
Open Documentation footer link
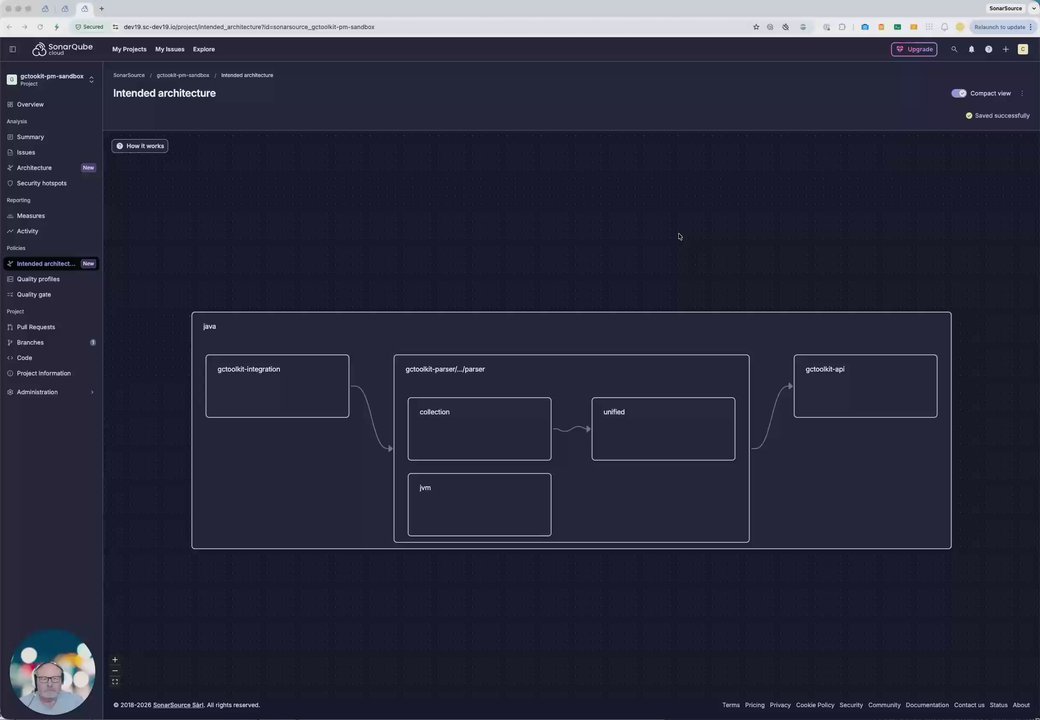tap(927, 705)
